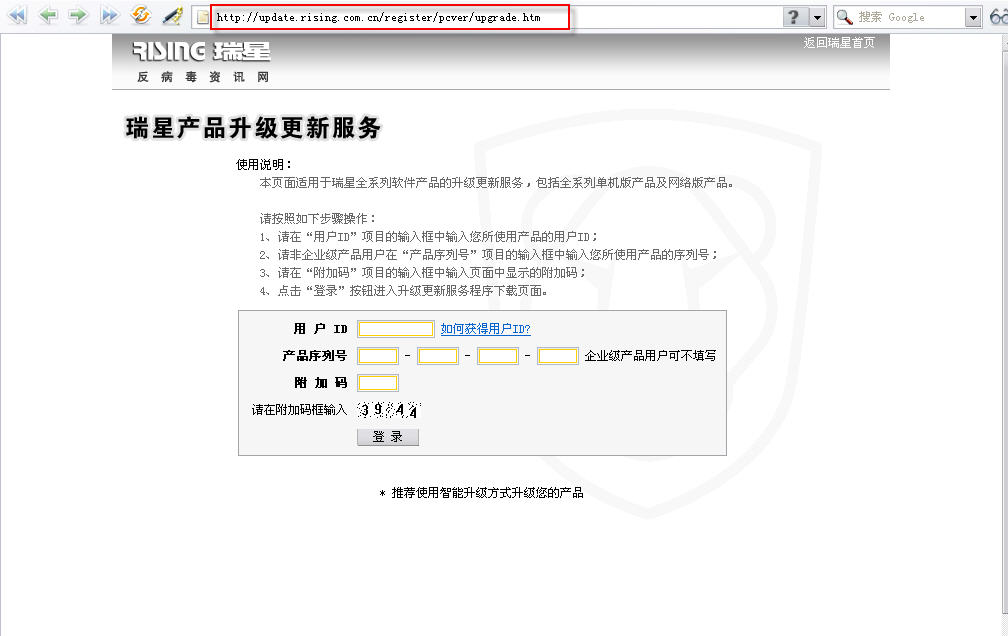Image resolution: width=1008 pixels, height=636 pixels.
Task: Click first 产品序列号 segment field
Action: tap(377, 356)
